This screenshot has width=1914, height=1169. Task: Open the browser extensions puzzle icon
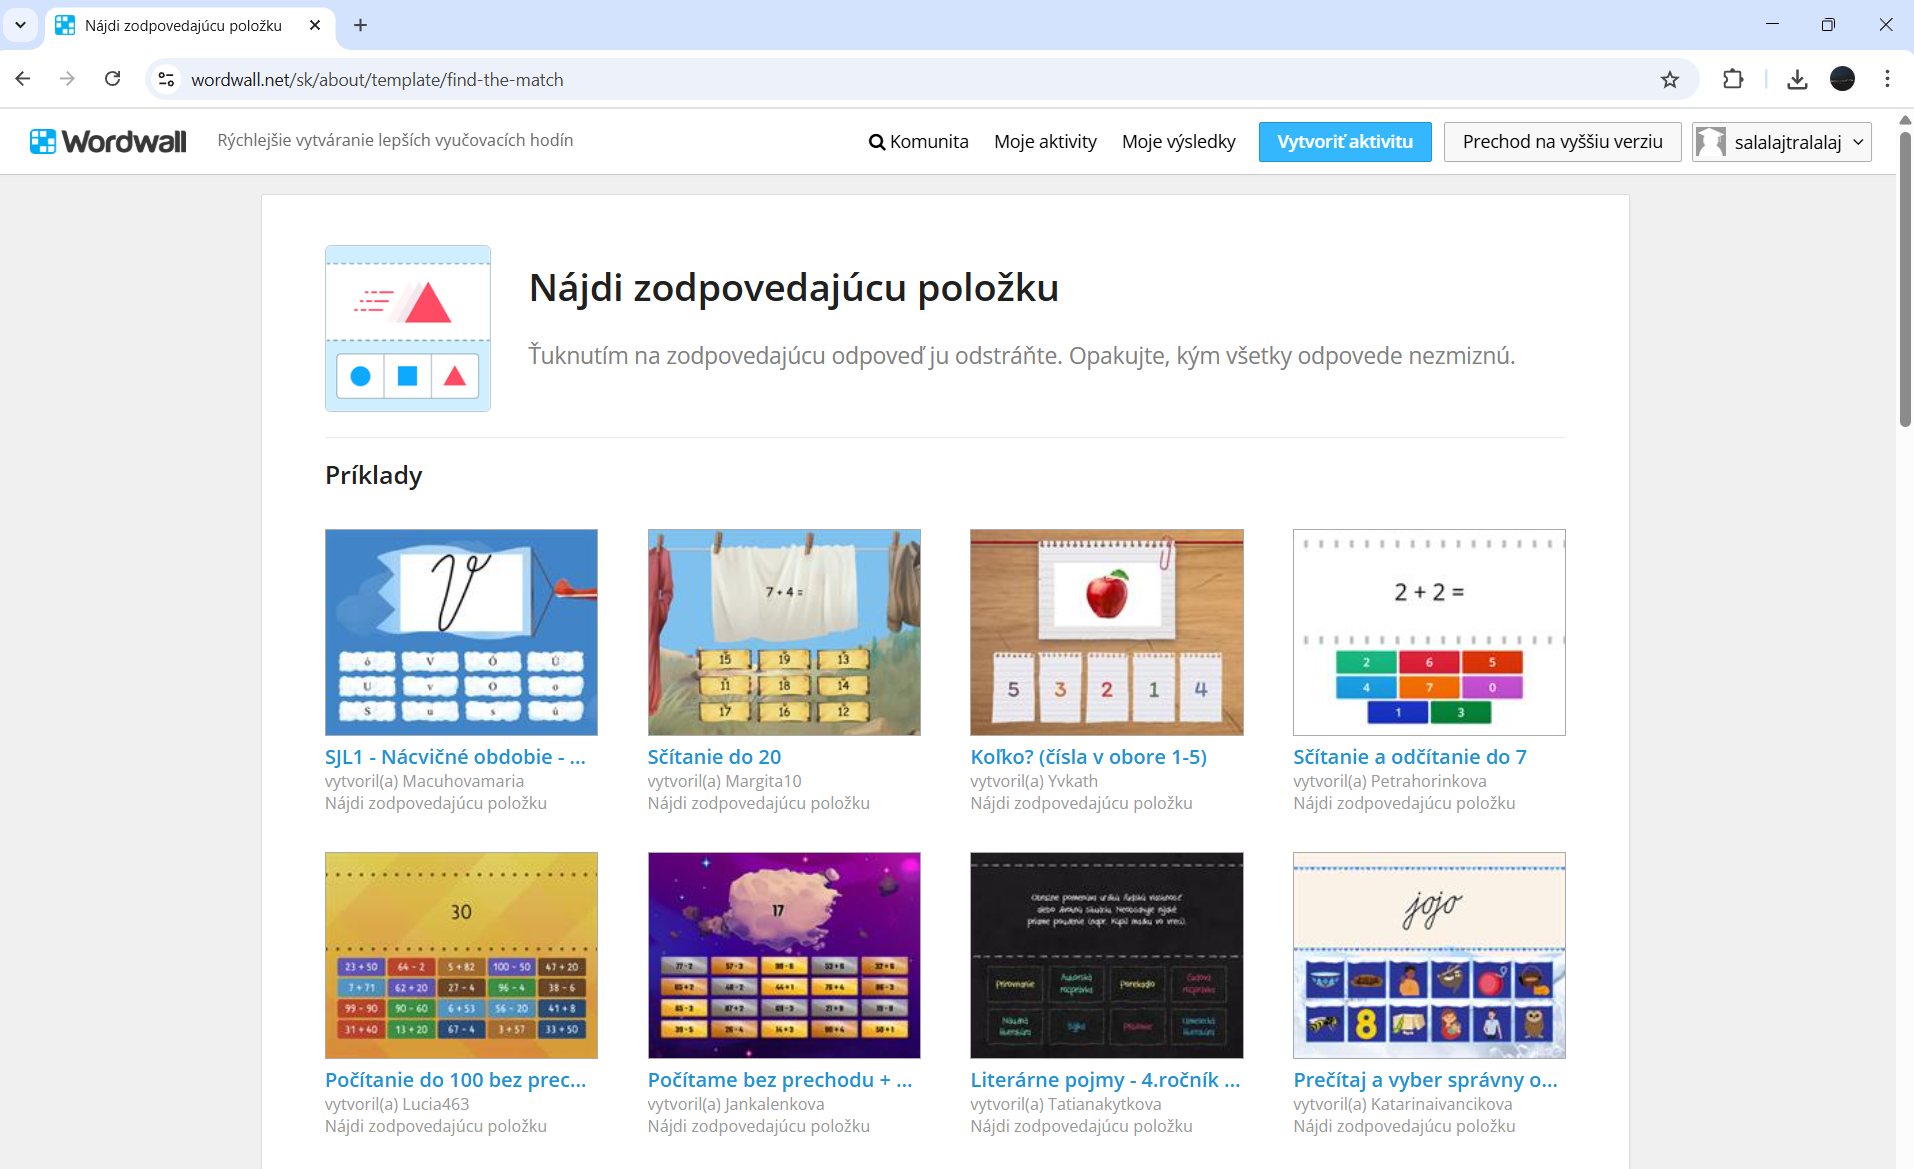tap(1733, 80)
